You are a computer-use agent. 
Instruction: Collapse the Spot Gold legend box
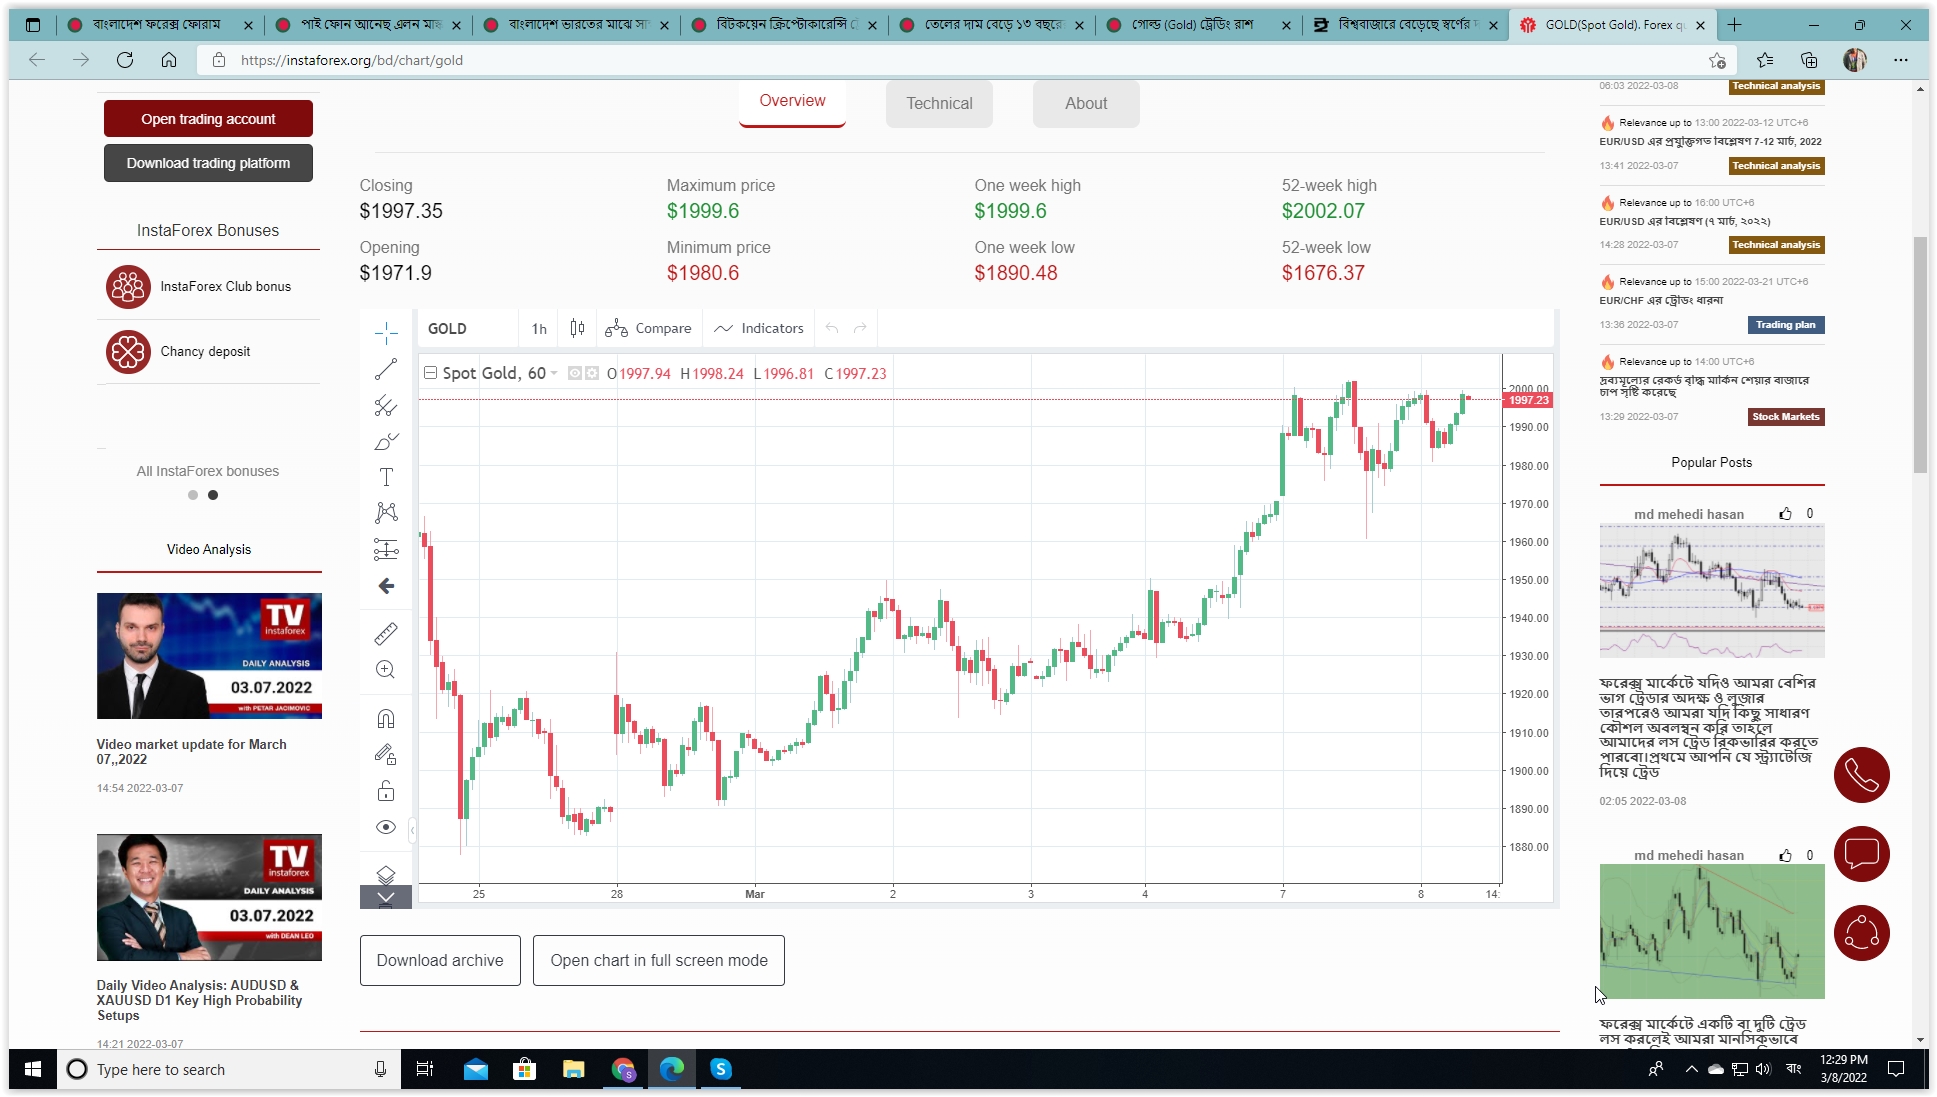430,373
